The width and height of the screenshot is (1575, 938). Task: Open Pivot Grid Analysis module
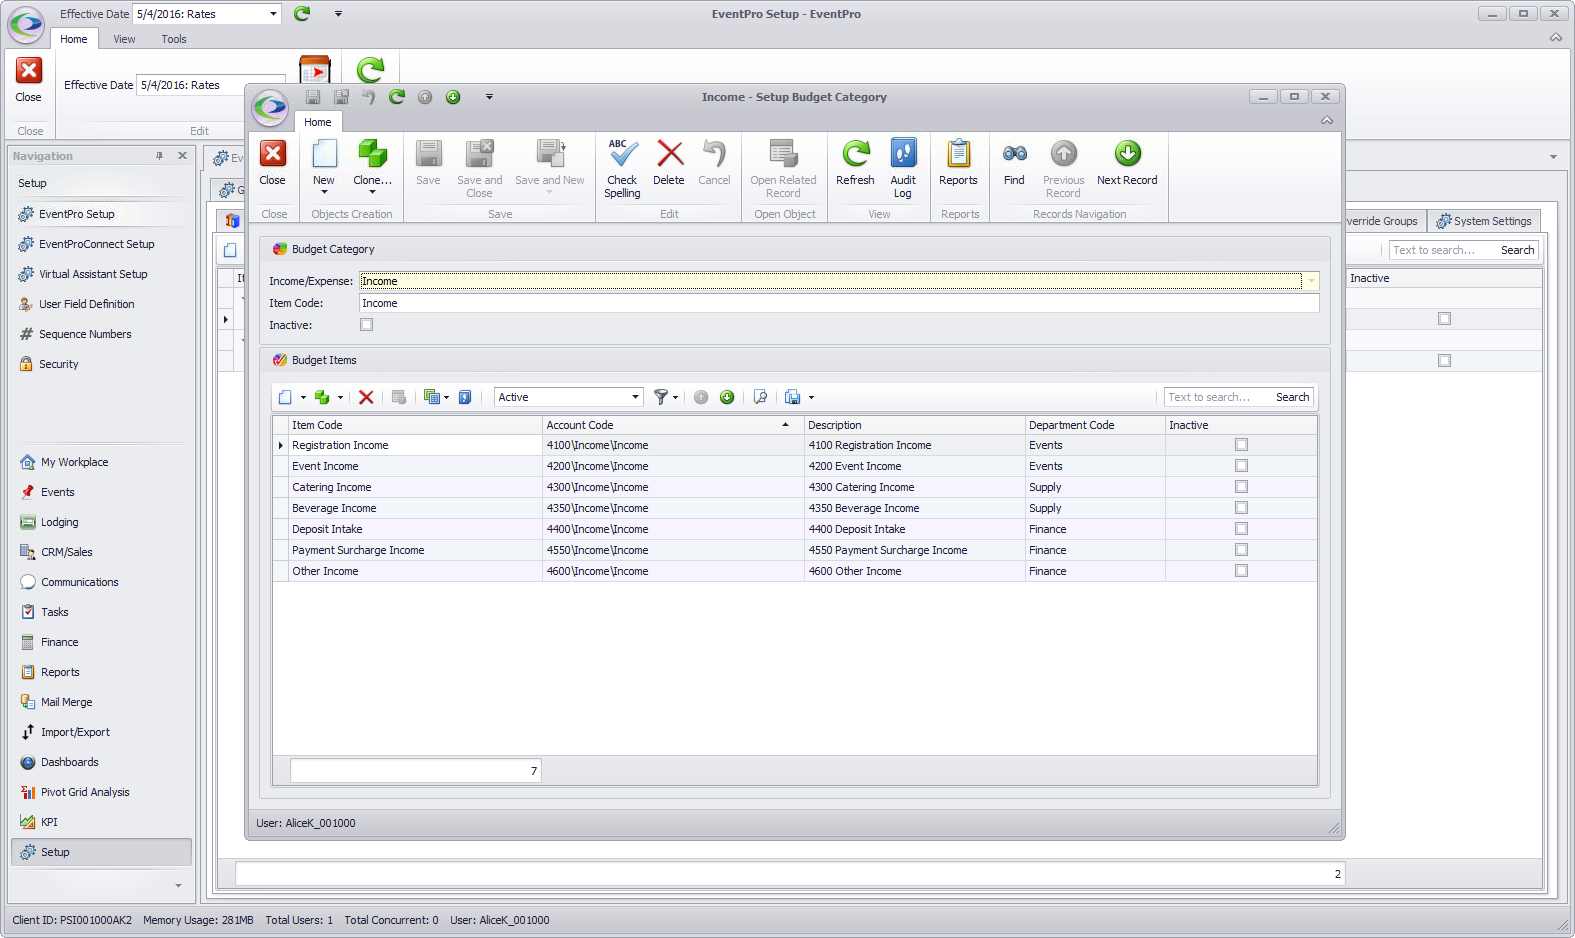coord(85,792)
